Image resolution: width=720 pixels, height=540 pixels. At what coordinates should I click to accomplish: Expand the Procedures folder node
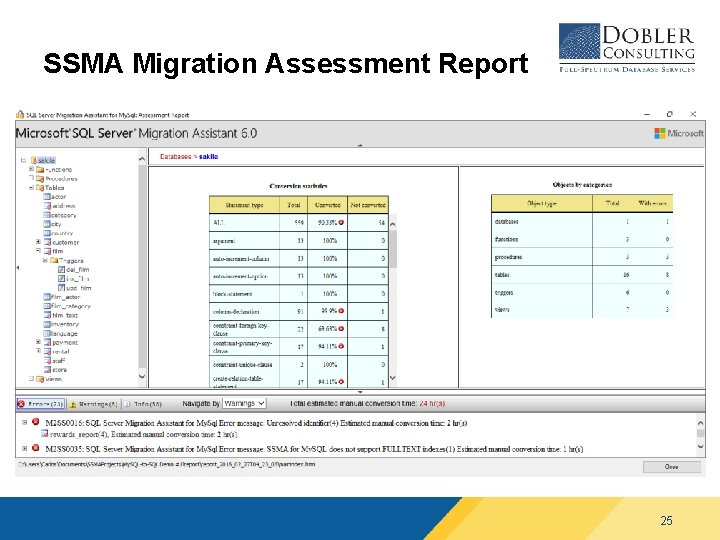(x=32, y=178)
